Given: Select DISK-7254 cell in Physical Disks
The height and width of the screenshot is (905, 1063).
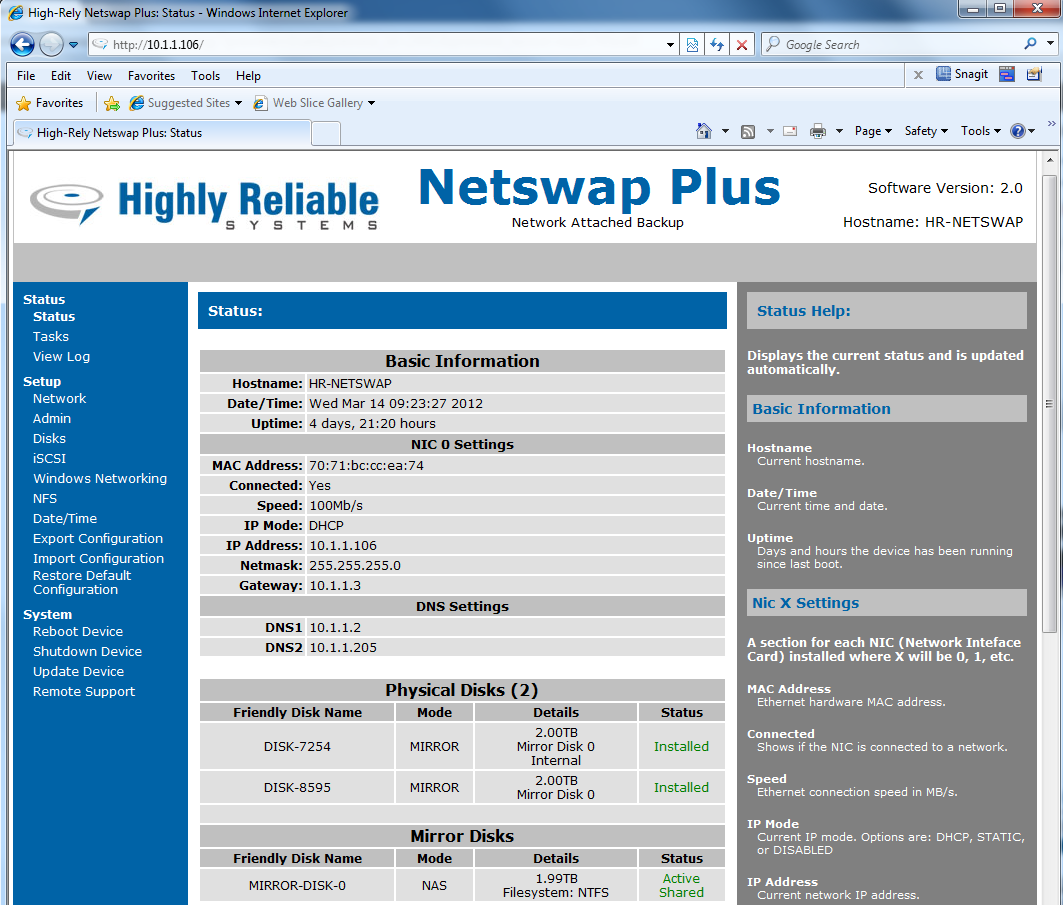Looking at the screenshot, I should pos(297,746).
